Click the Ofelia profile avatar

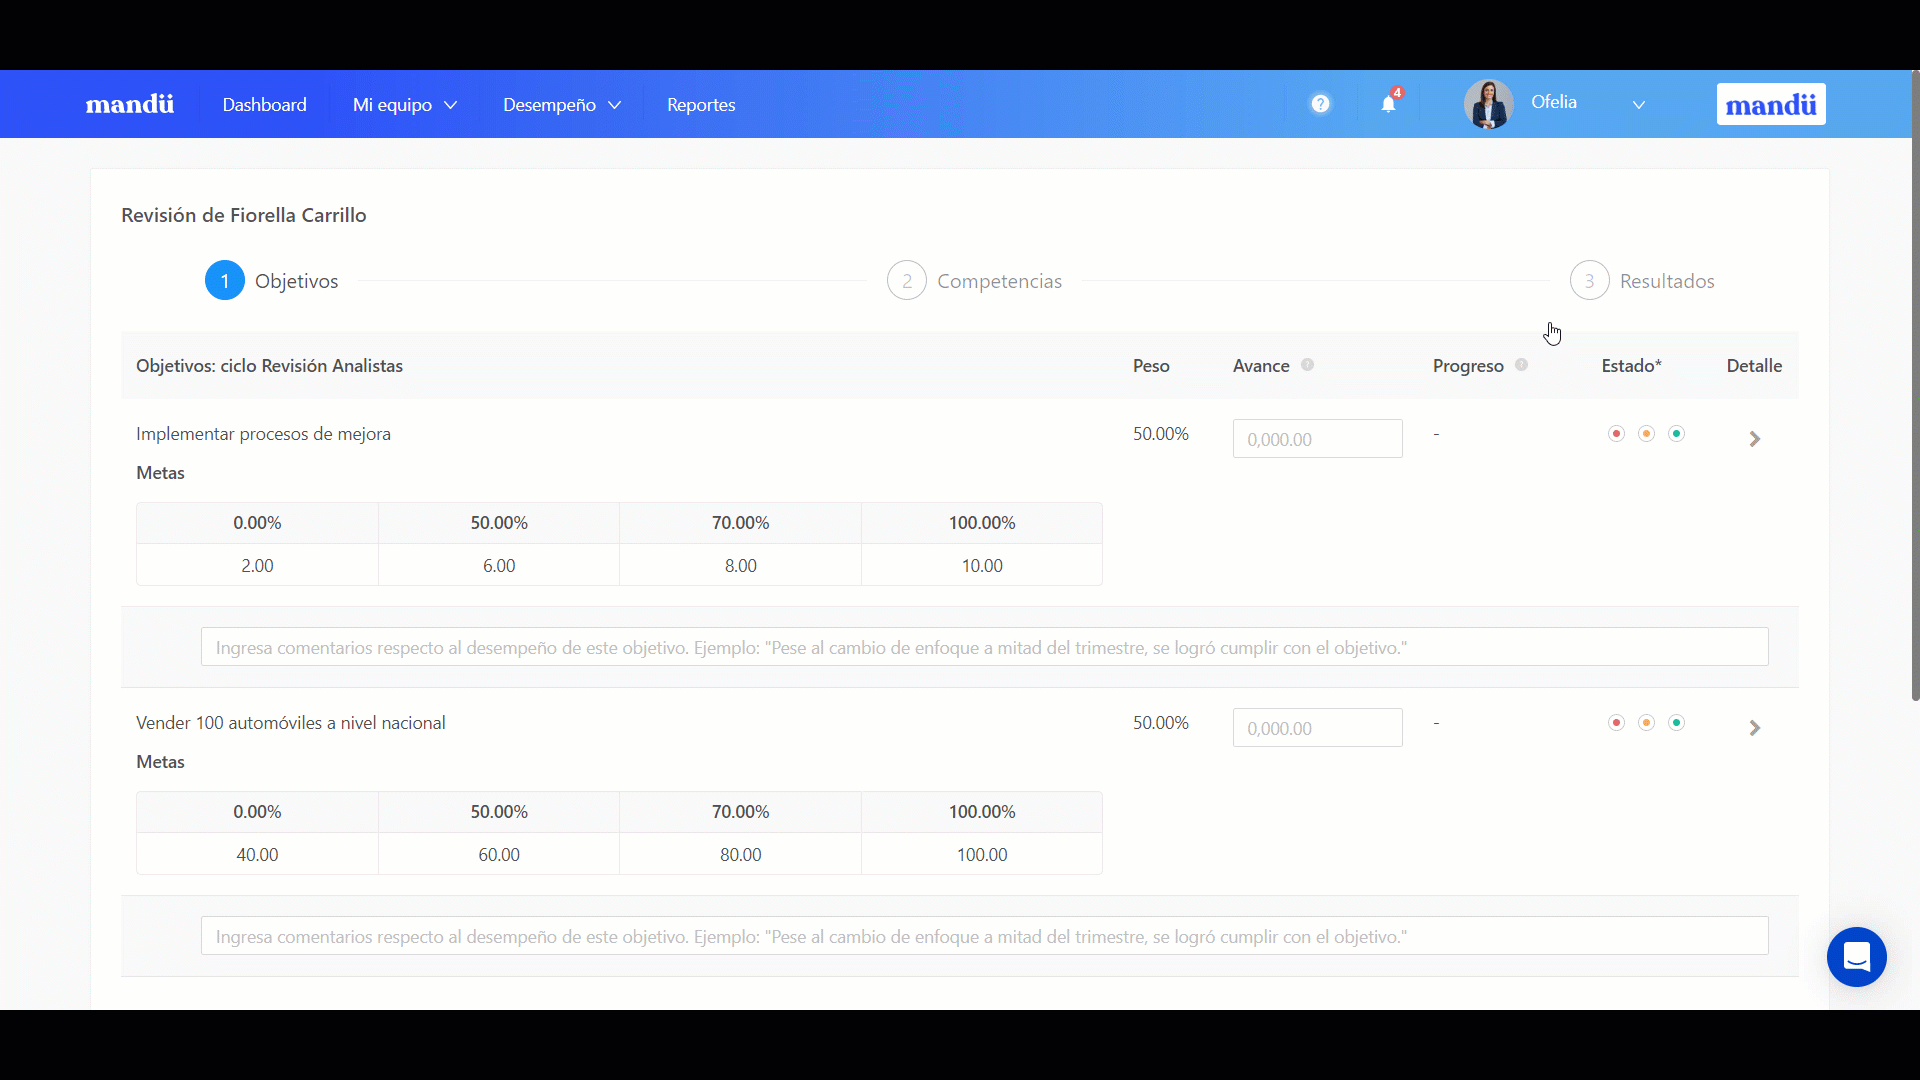(1488, 104)
